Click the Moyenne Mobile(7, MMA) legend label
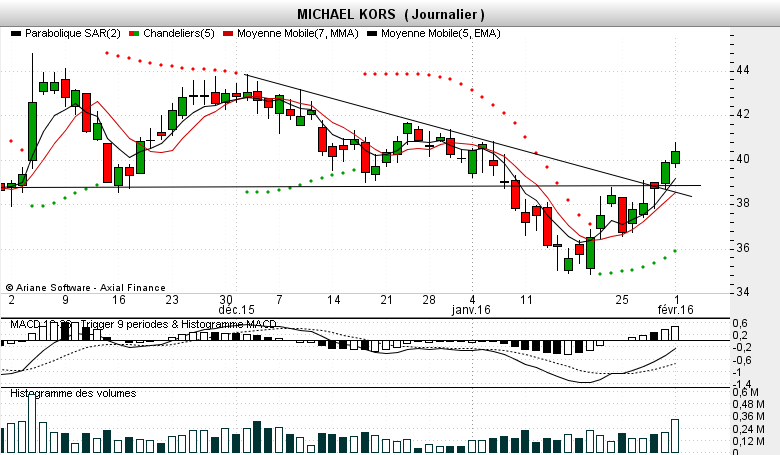 (x=297, y=33)
